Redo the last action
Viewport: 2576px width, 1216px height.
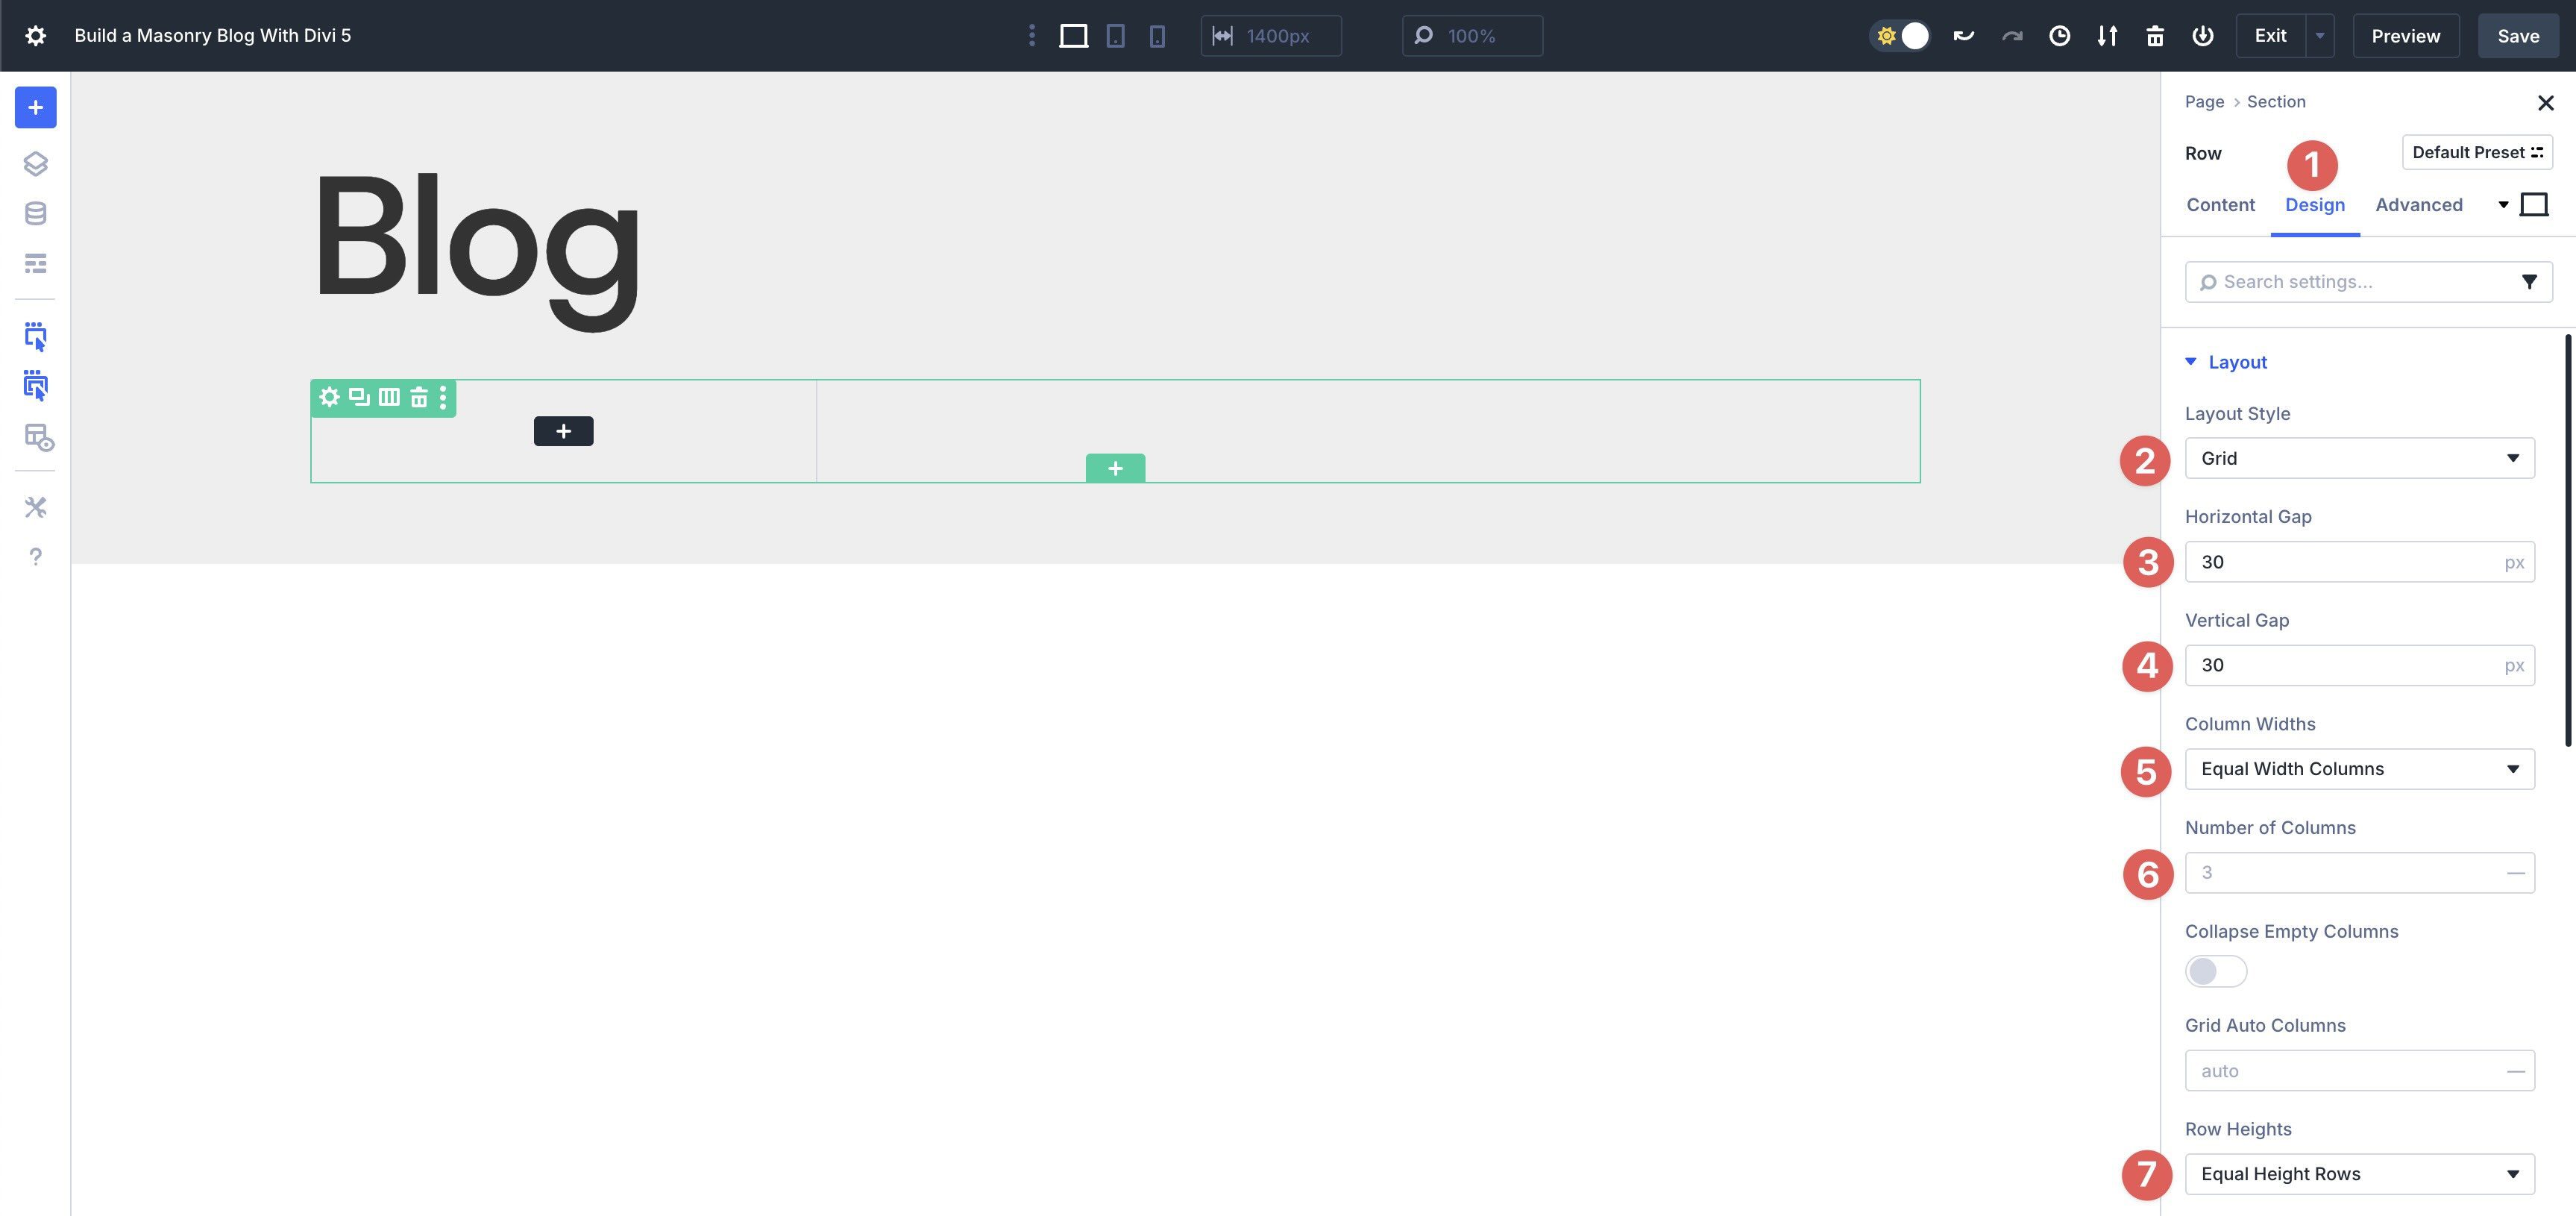tap(2011, 35)
